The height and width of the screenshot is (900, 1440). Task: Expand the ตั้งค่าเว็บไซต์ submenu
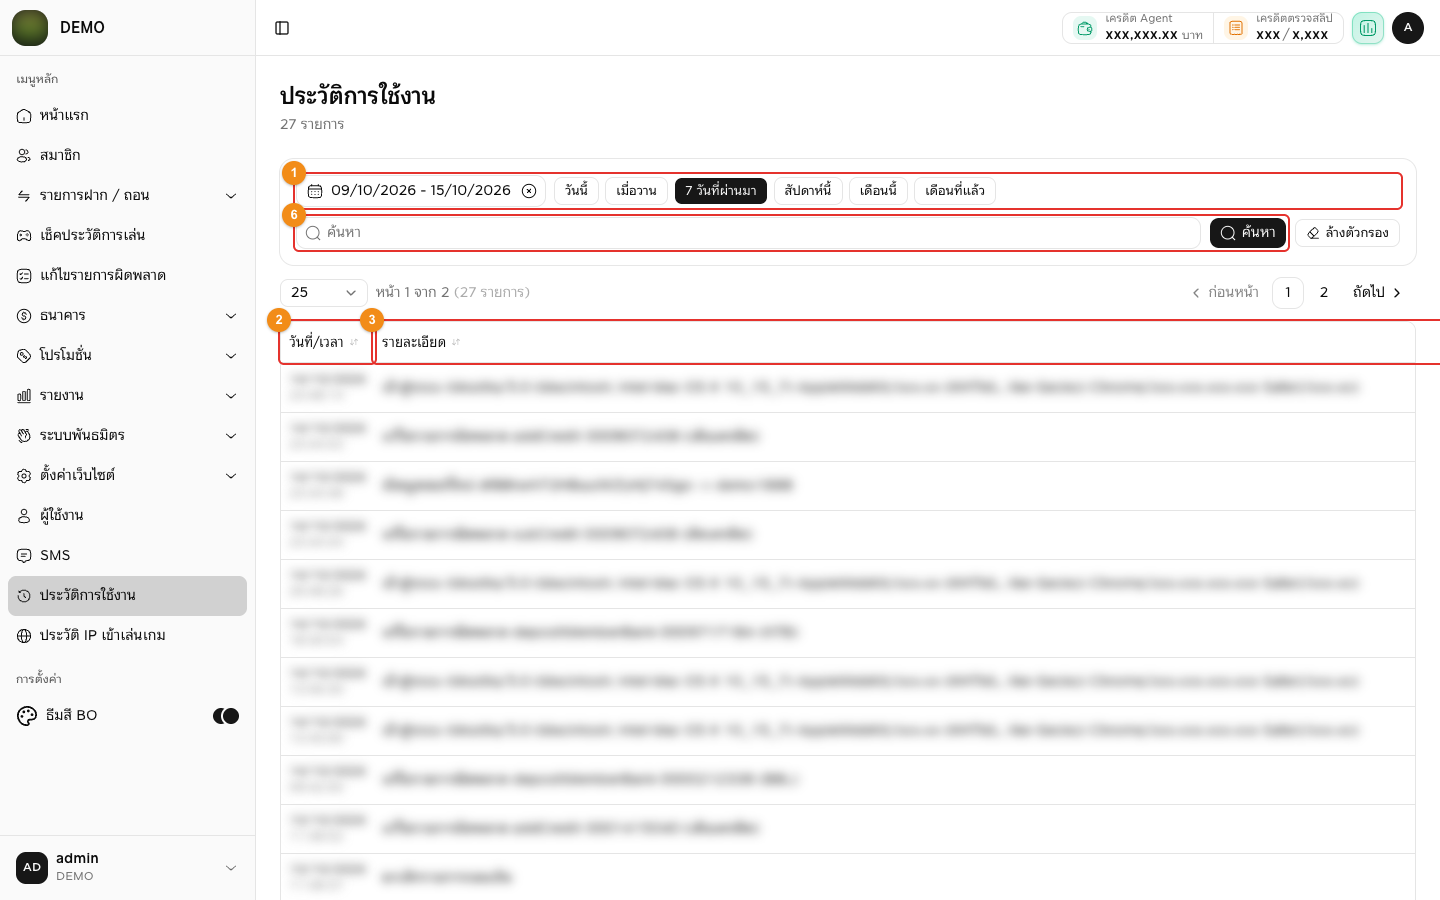(x=127, y=476)
